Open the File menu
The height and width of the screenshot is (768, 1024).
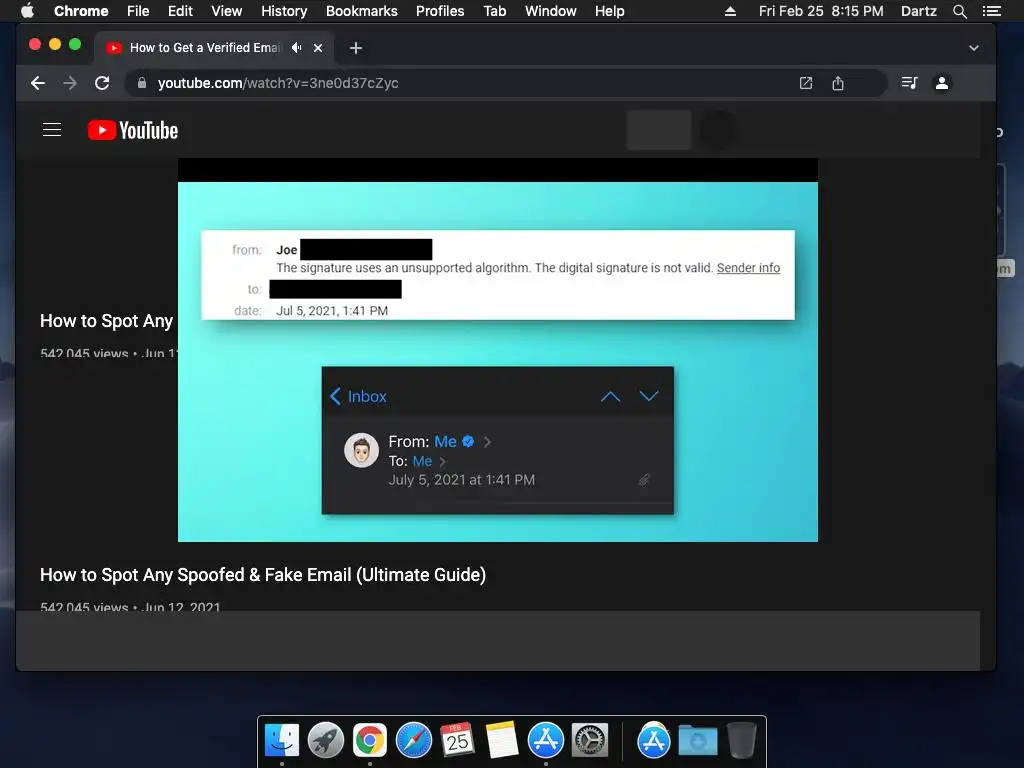click(x=138, y=11)
